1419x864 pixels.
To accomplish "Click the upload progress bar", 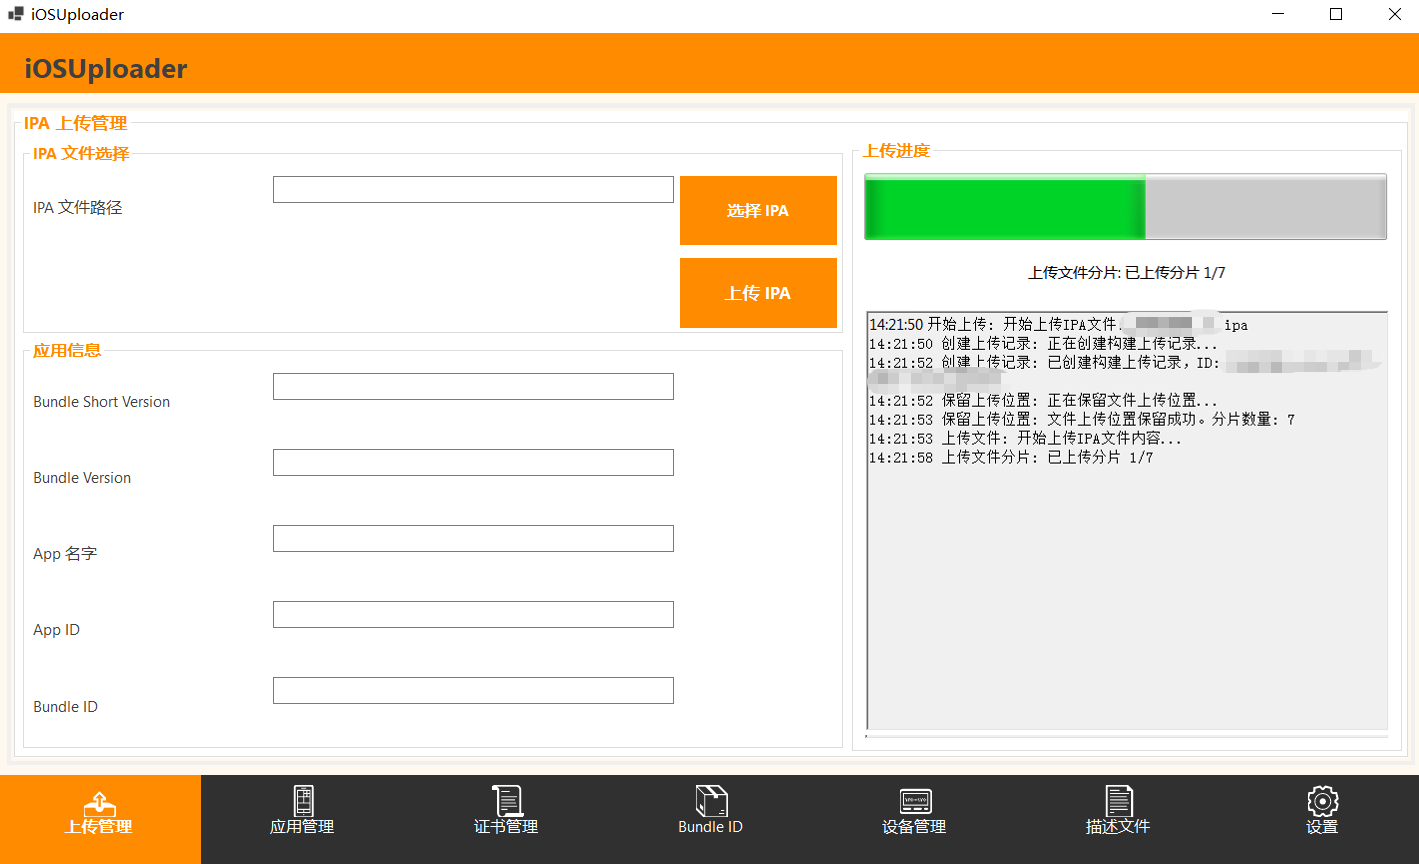I will pos(1124,206).
